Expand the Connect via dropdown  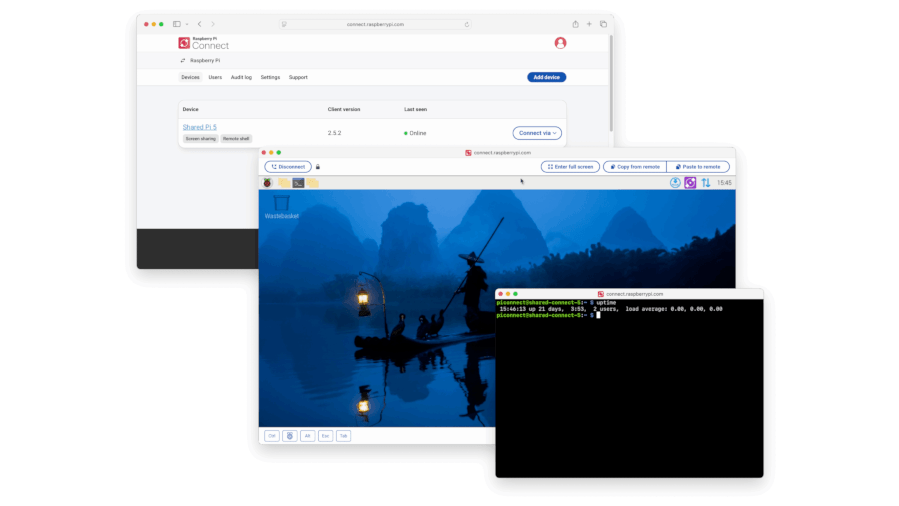tap(537, 133)
